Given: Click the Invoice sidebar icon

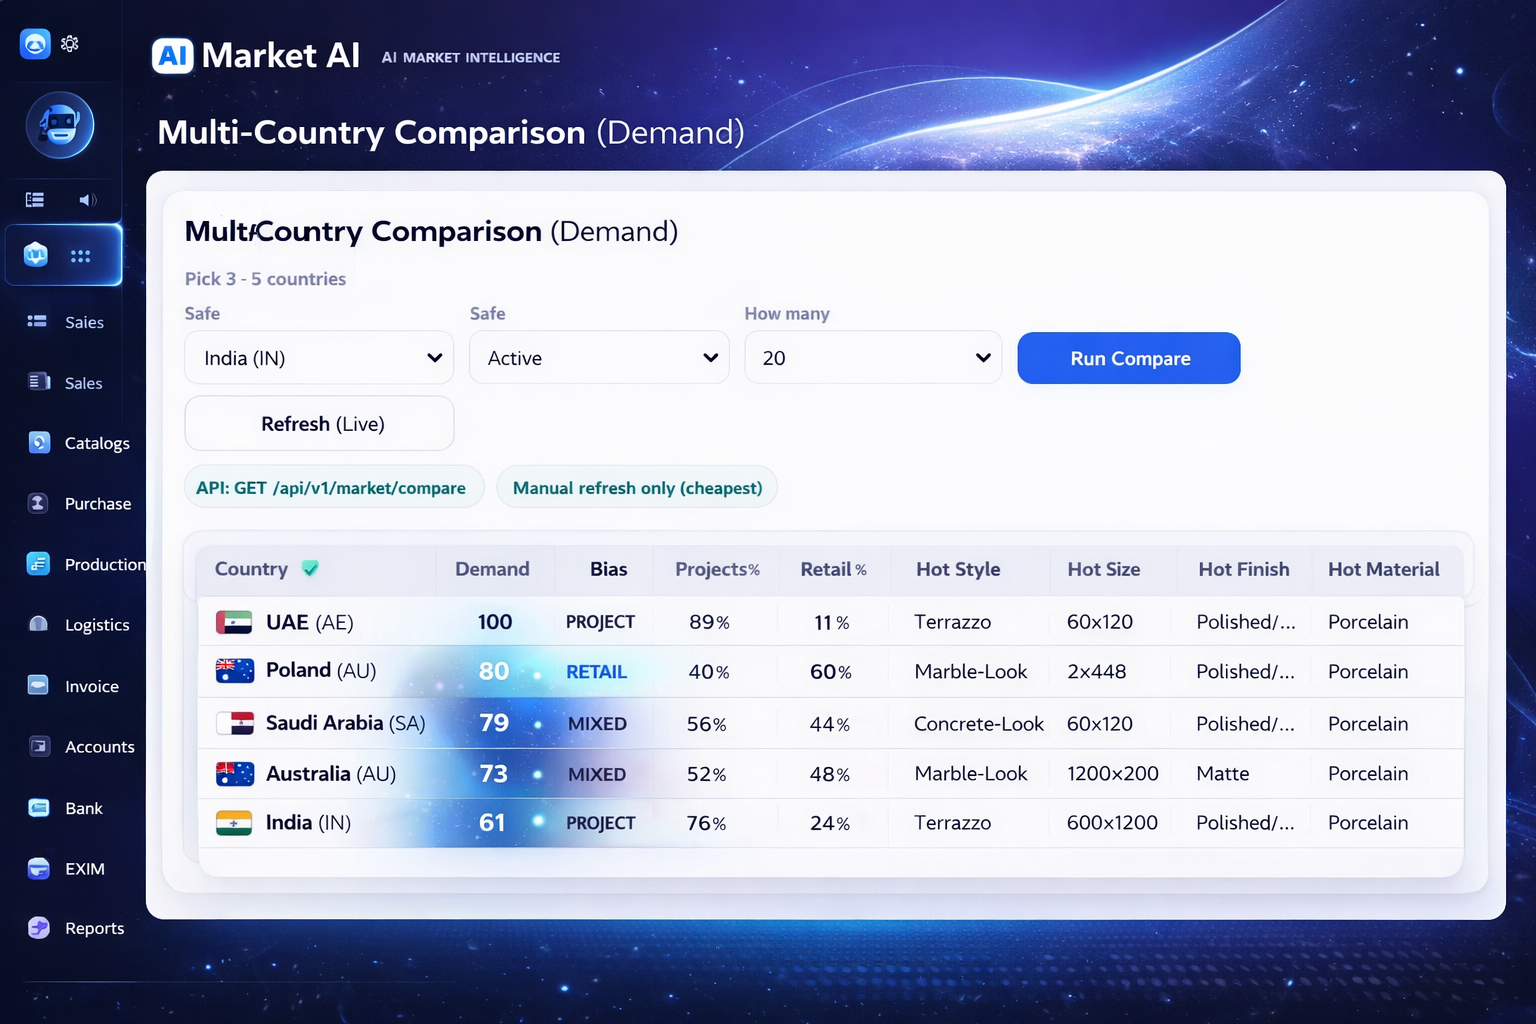Looking at the screenshot, I should 38,685.
